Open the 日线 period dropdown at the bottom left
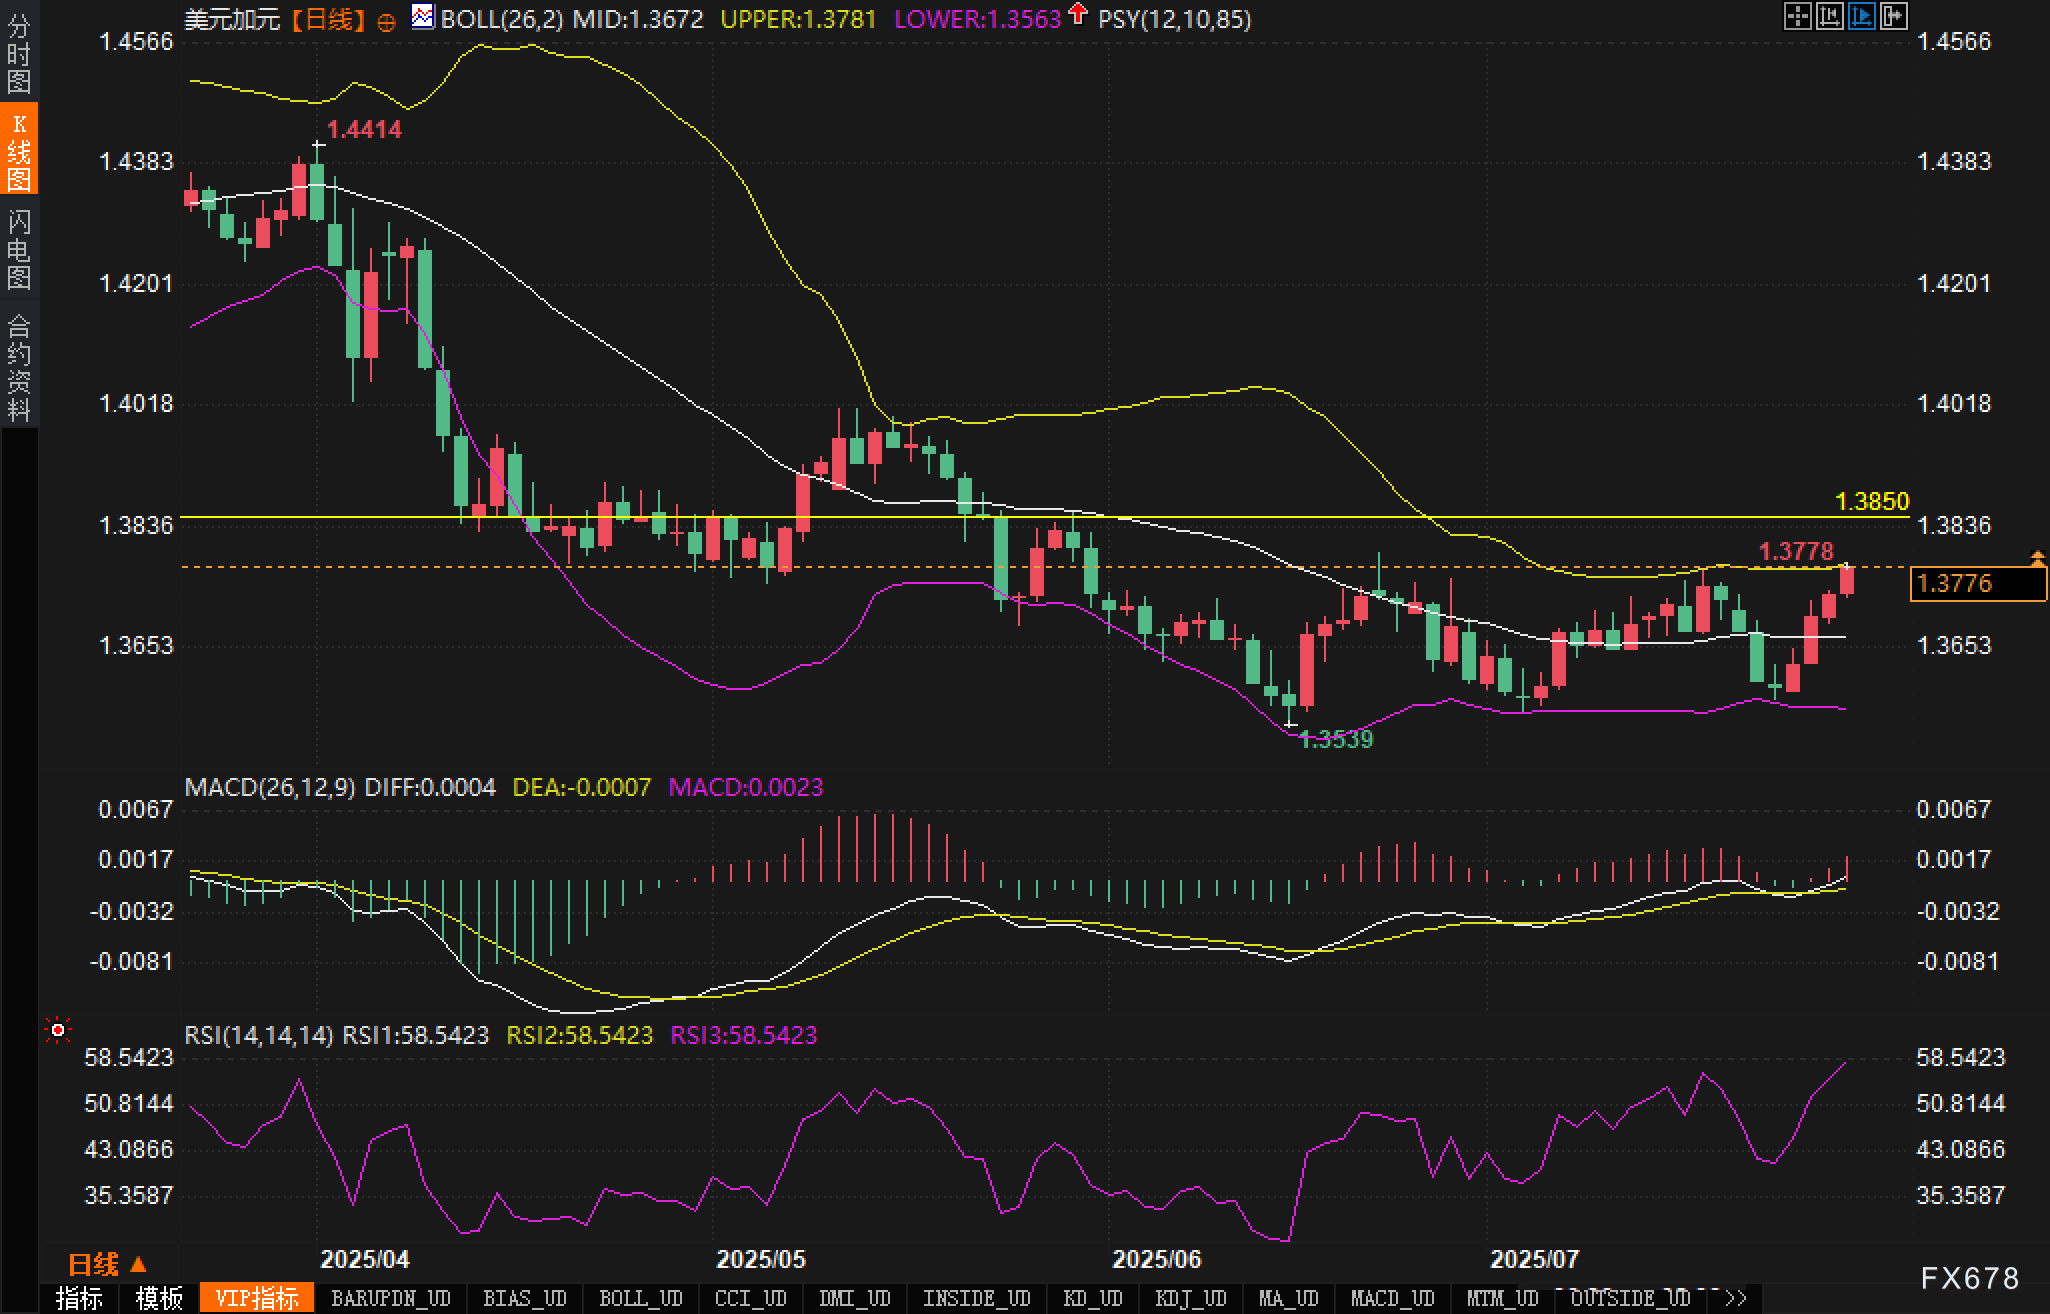This screenshot has width=2050, height=1314. coord(107,1265)
